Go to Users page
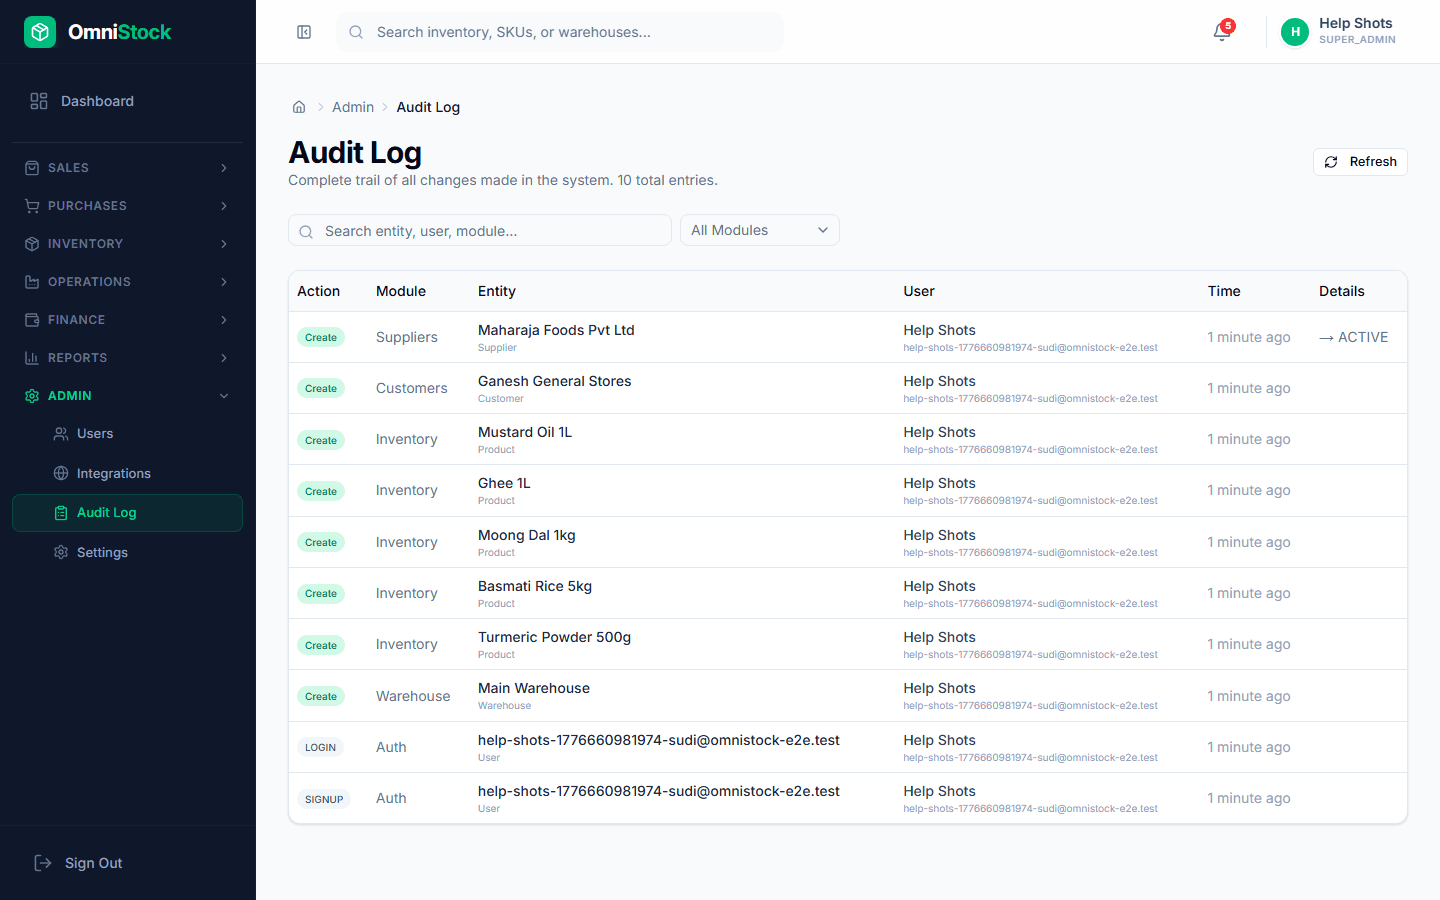 click(128, 434)
